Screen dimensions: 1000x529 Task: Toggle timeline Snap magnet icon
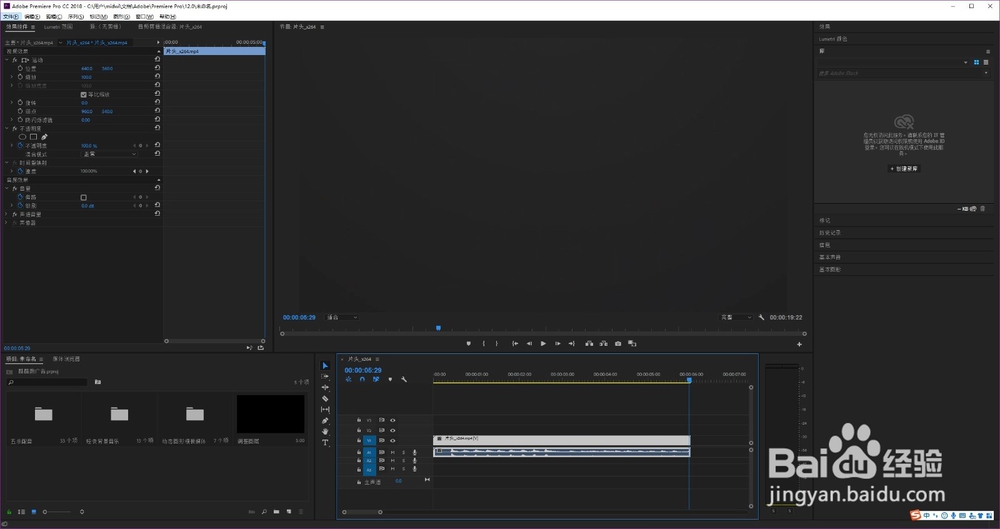362,379
